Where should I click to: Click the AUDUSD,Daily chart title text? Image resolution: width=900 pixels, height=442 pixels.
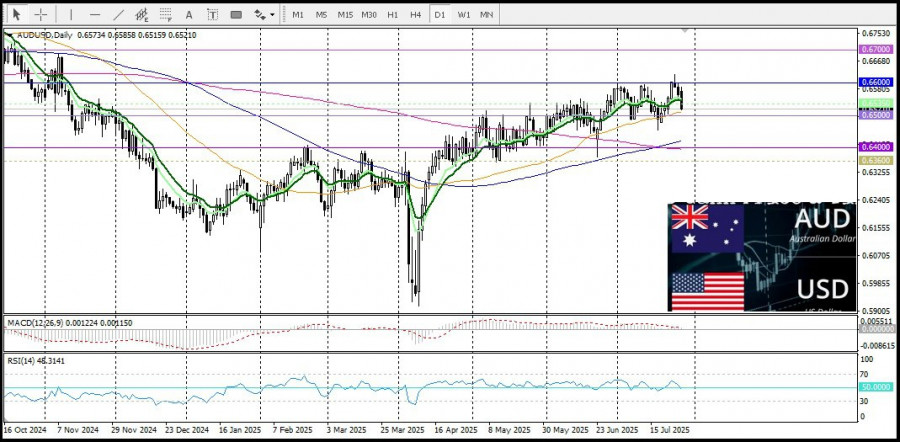tap(44, 35)
